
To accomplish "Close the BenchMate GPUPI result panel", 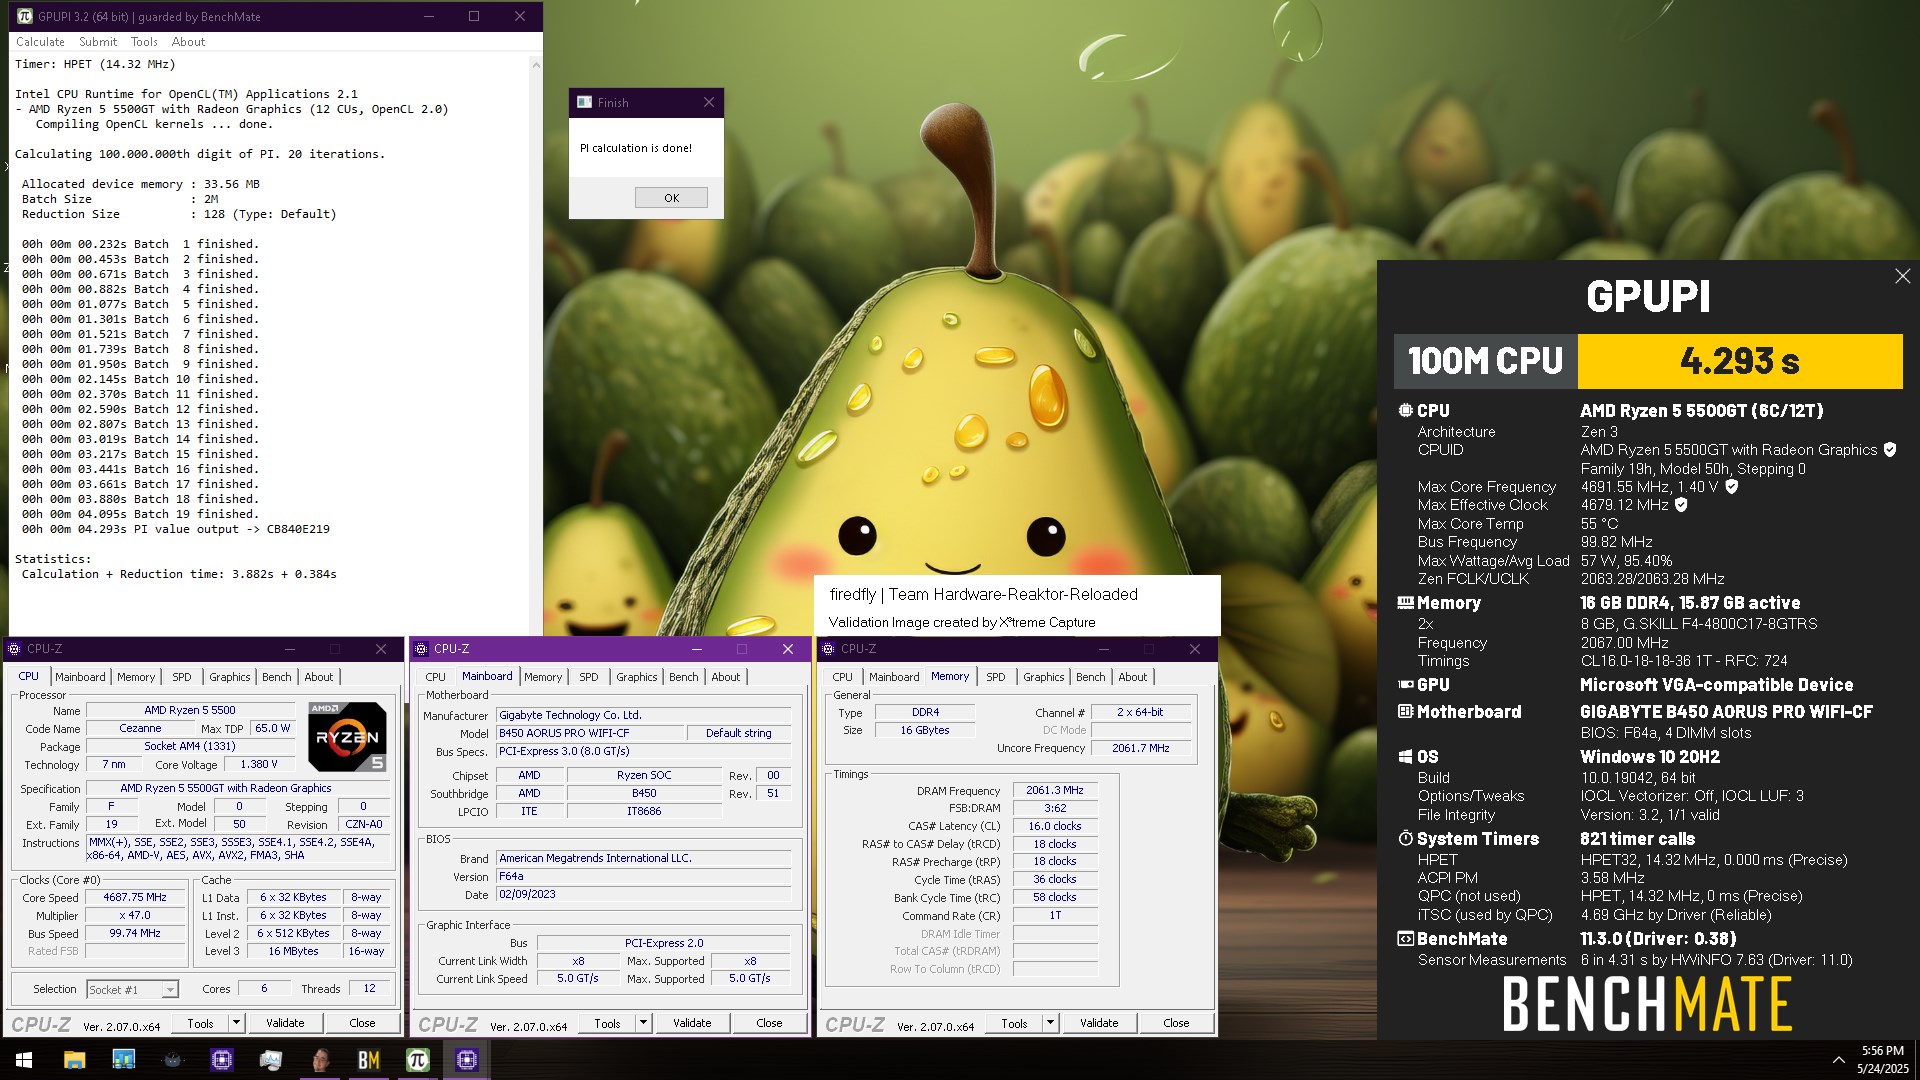I will (1902, 276).
